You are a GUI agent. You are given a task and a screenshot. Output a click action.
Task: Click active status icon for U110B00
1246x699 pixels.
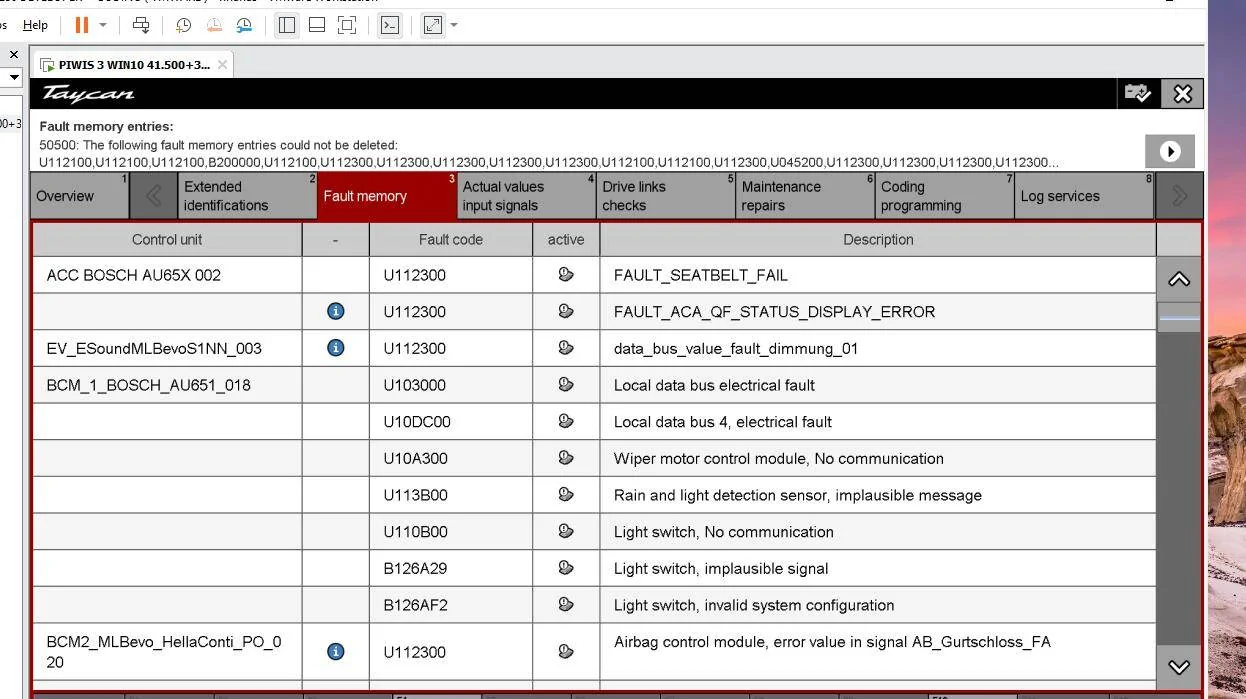coord(566,531)
